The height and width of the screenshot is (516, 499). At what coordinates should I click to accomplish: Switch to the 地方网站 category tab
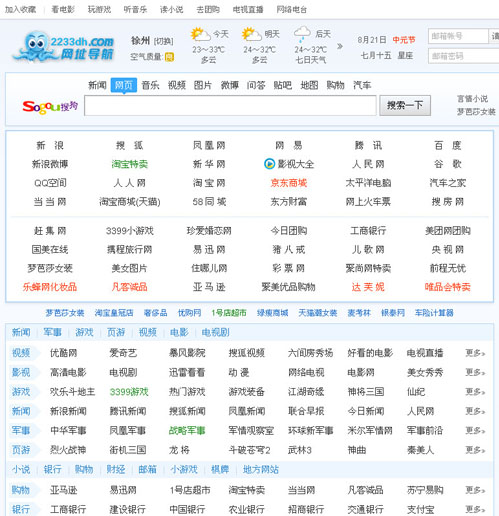(x=261, y=470)
